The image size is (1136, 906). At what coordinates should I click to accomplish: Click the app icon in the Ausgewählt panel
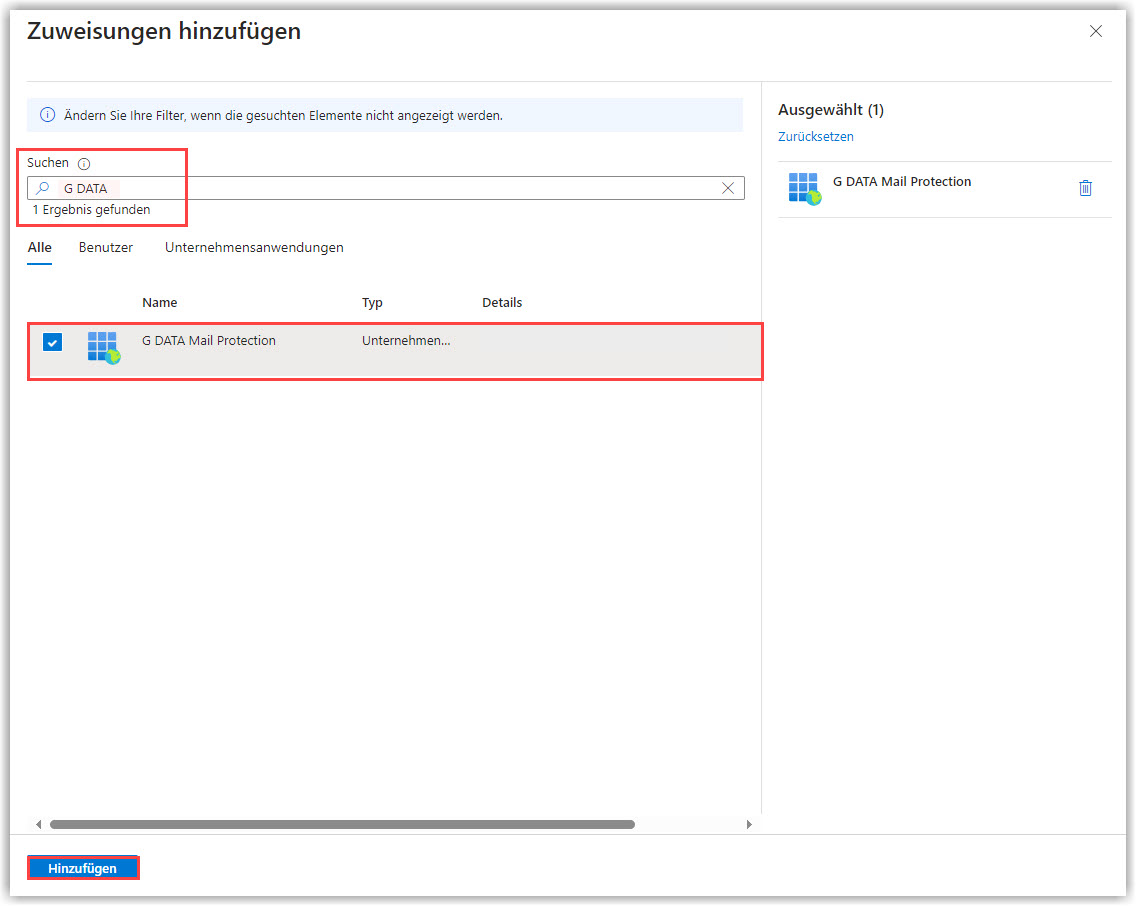click(805, 189)
